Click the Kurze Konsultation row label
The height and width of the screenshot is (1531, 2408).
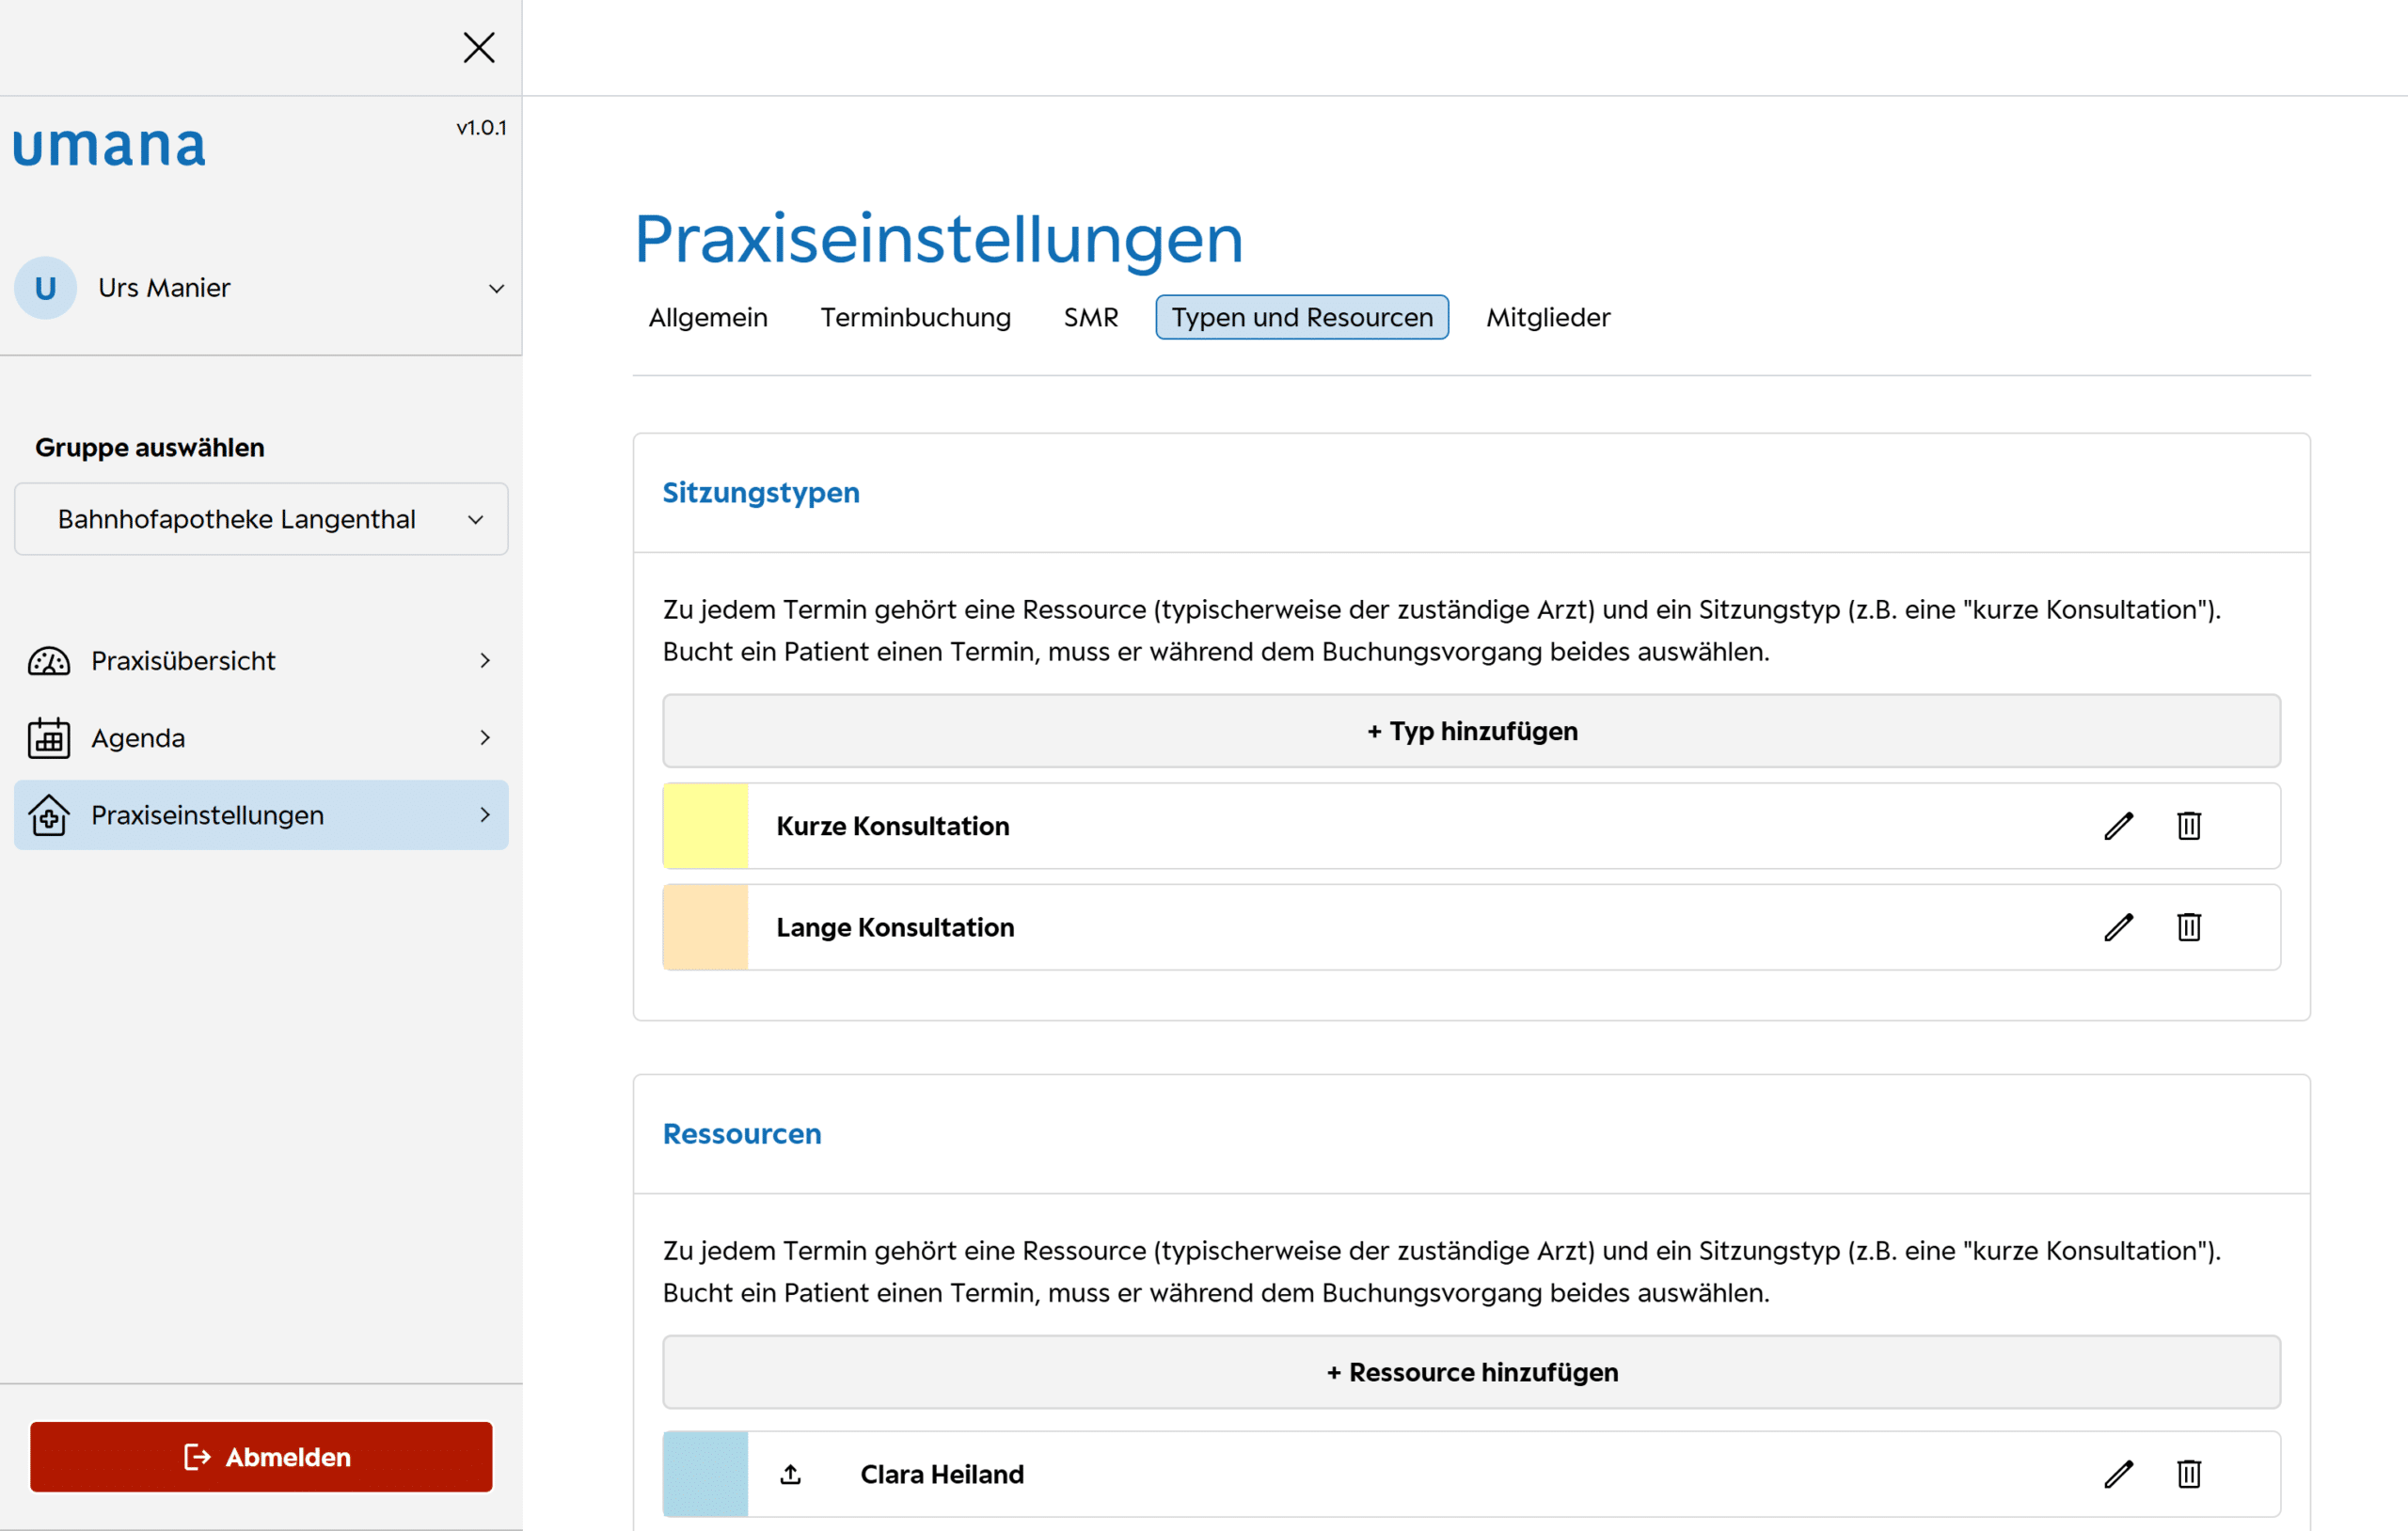tap(893, 826)
